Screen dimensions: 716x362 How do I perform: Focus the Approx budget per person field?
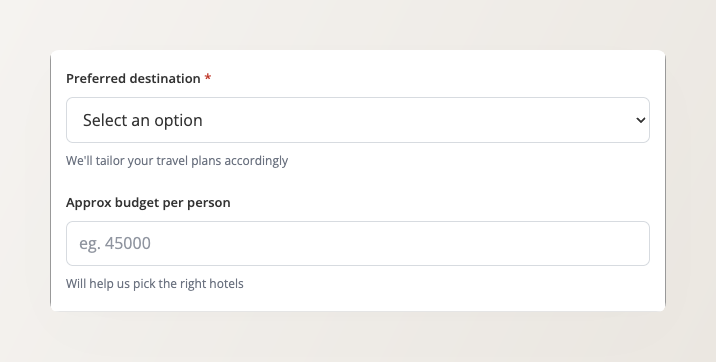point(358,243)
